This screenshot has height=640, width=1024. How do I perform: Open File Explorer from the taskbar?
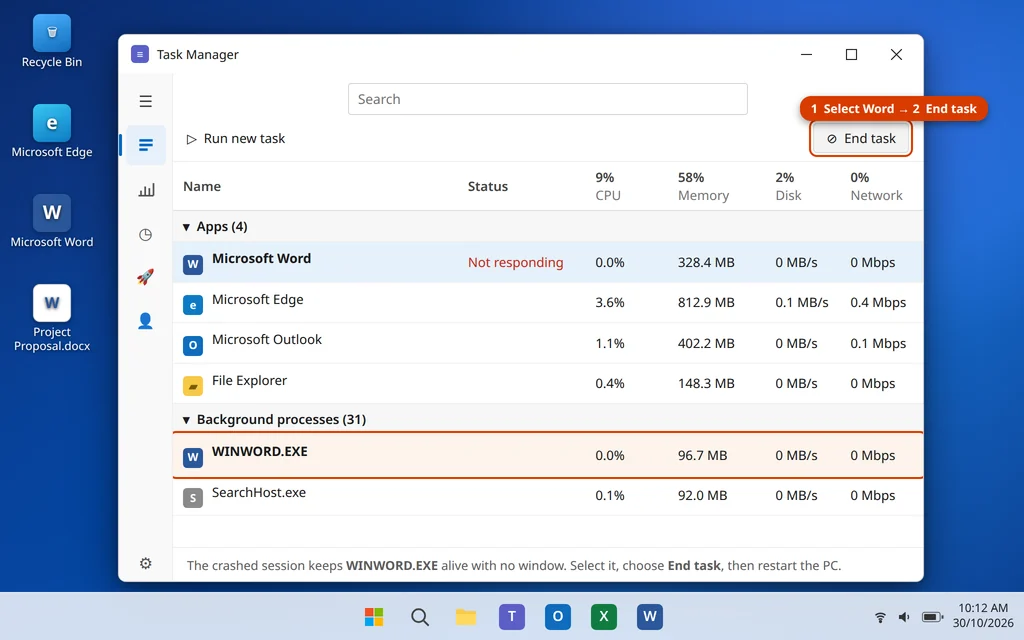pyautogui.click(x=466, y=616)
